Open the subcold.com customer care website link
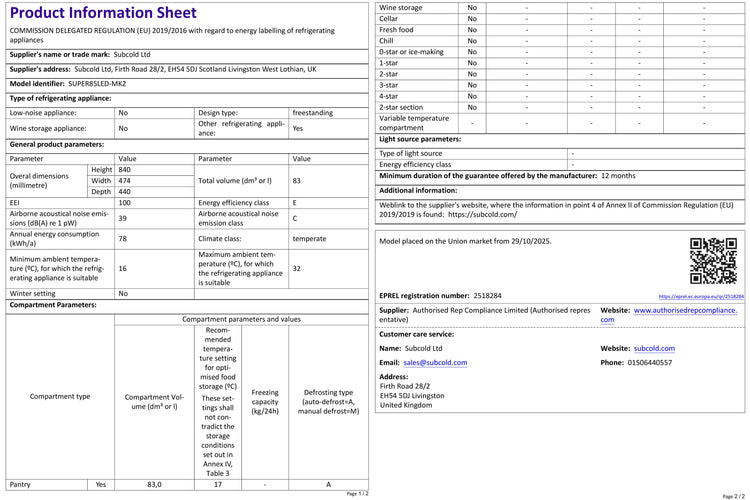This screenshot has height=500, width=750. (654, 348)
